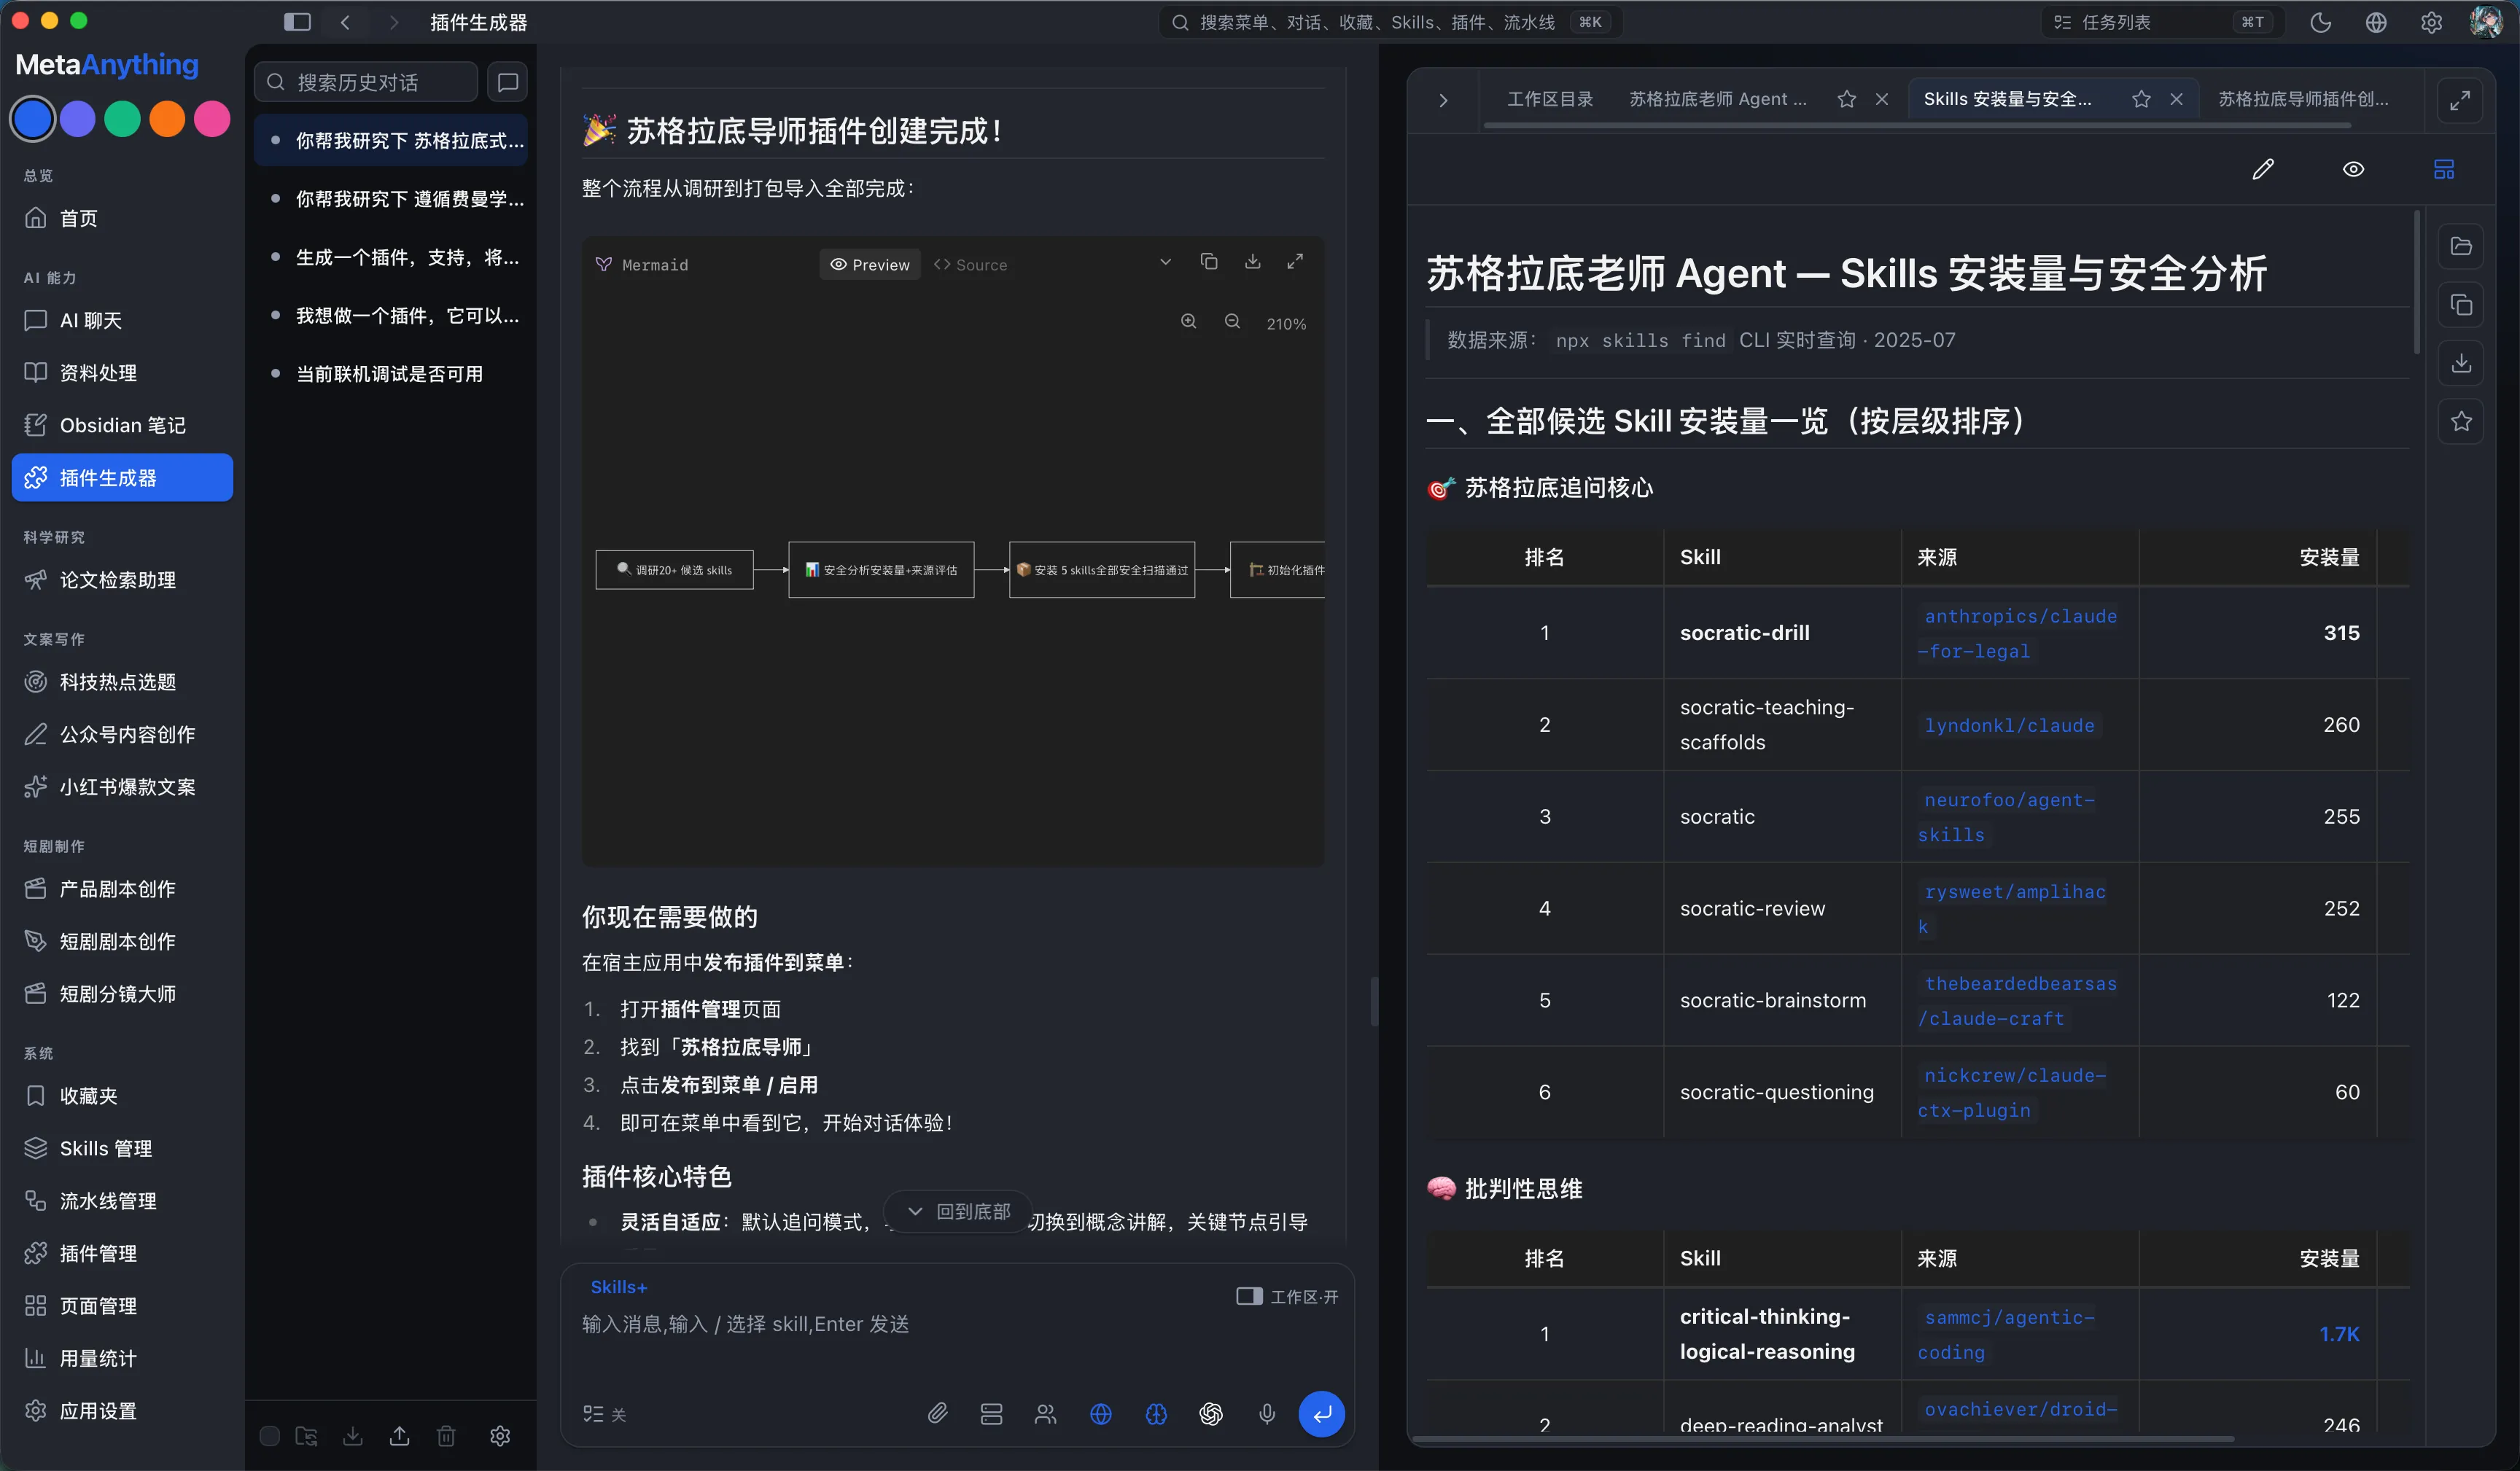Viewport: 2520px width, 1471px height.
Task: Select the blue theme color swatch
Action: click(33, 119)
